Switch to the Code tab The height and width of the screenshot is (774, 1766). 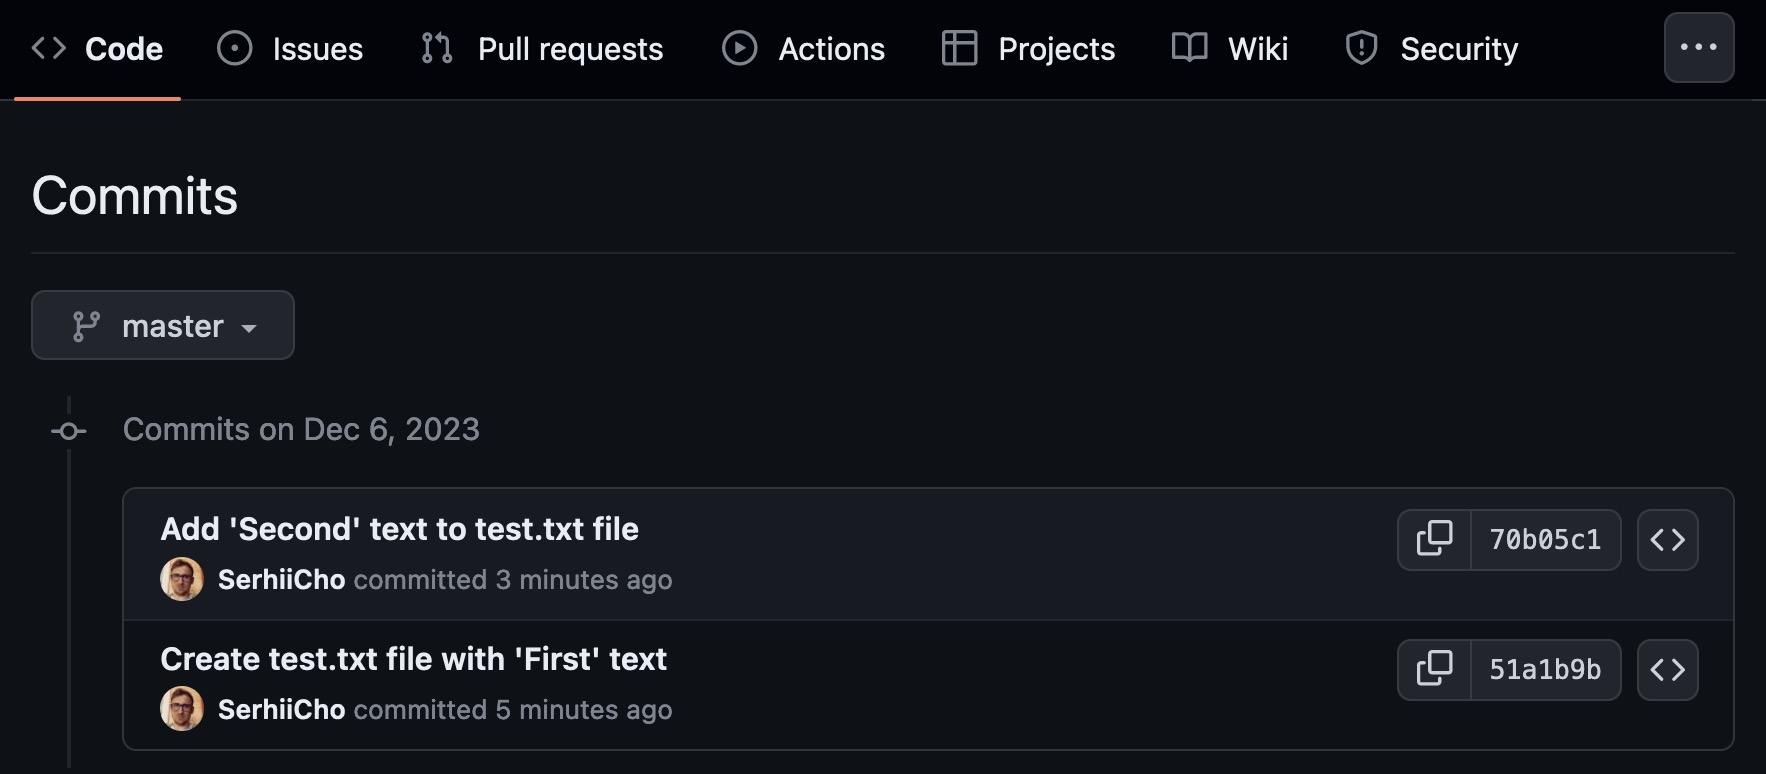tap(123, 47)
